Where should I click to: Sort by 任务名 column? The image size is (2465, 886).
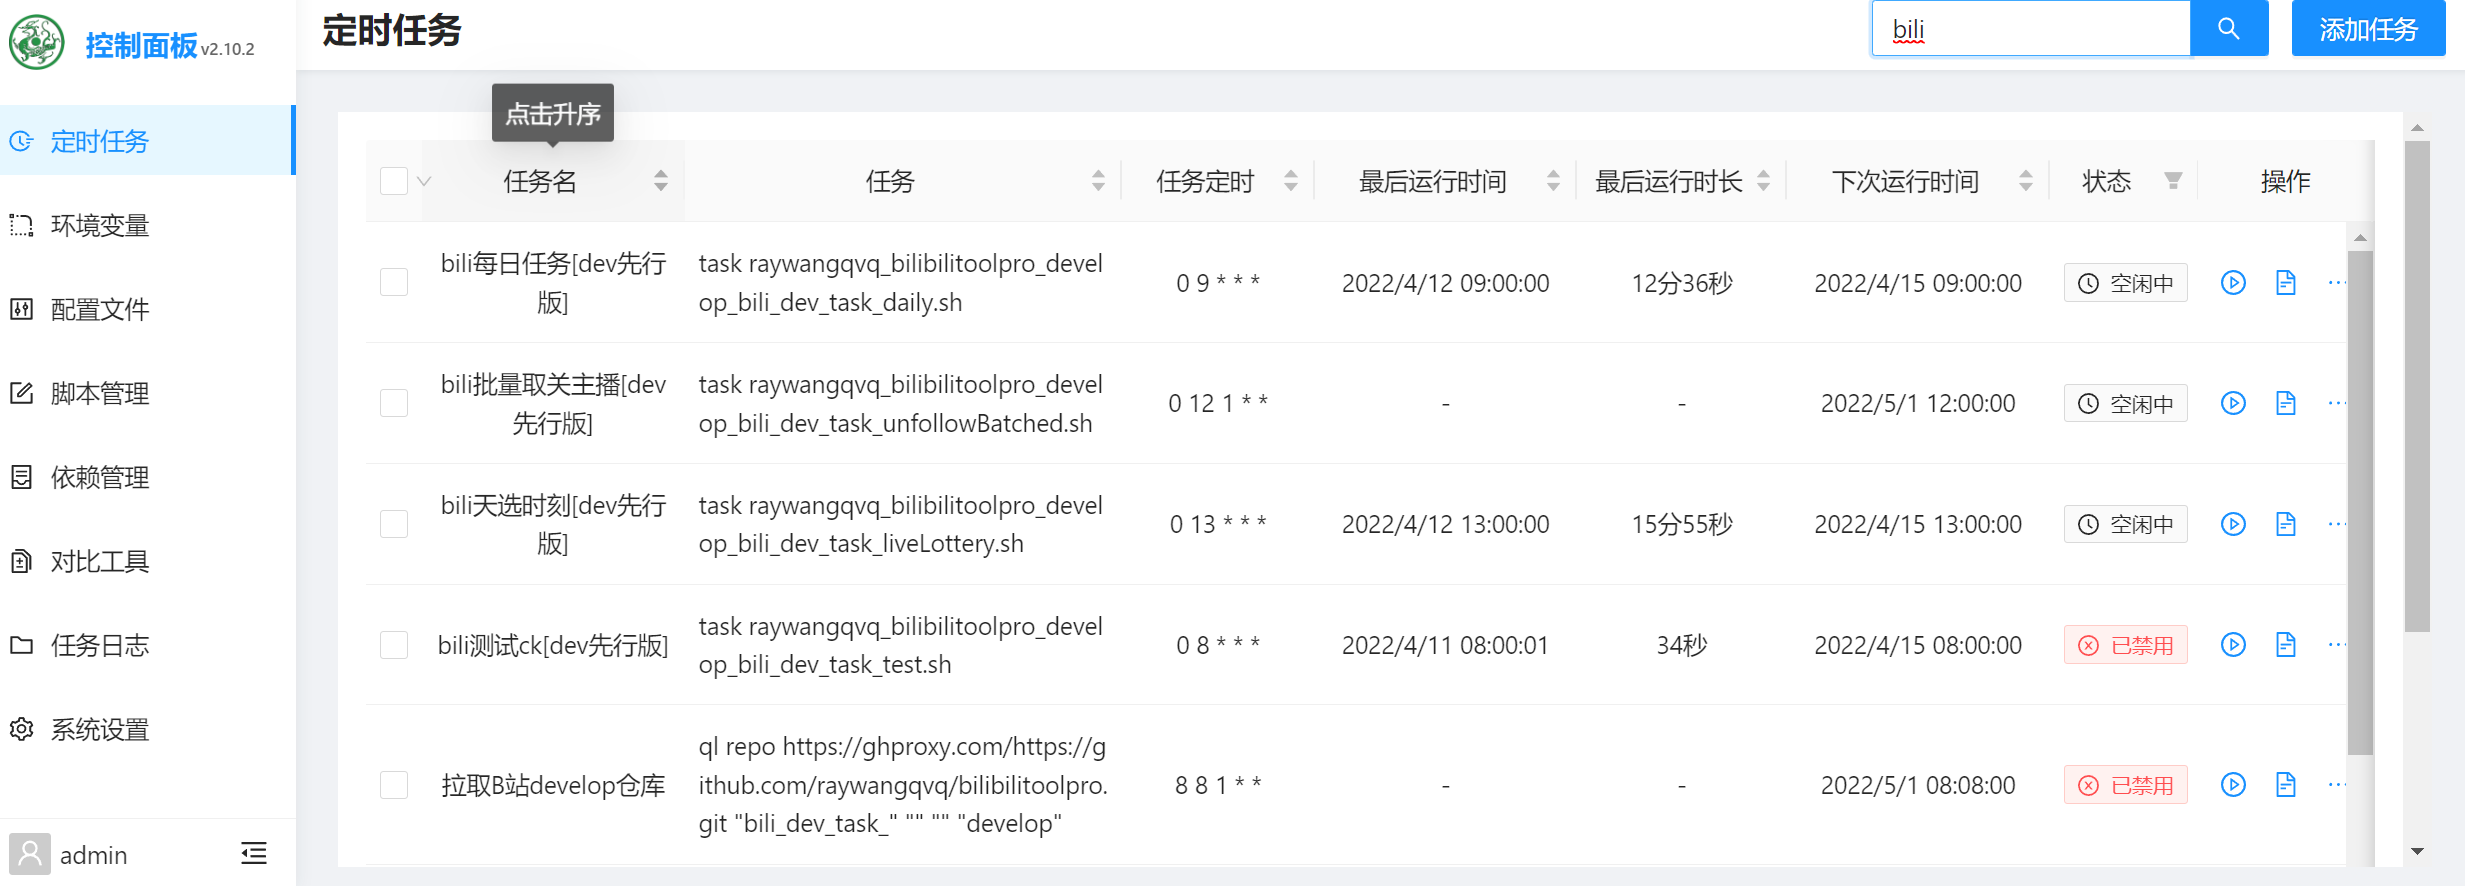(540, 181)
